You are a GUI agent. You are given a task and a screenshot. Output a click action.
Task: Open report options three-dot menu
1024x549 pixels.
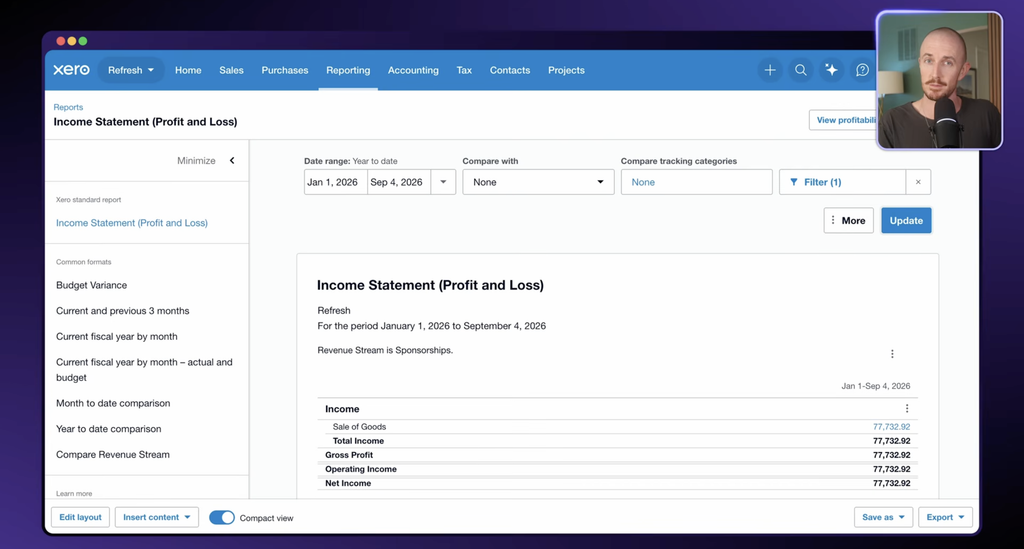(x=892, y=354)
